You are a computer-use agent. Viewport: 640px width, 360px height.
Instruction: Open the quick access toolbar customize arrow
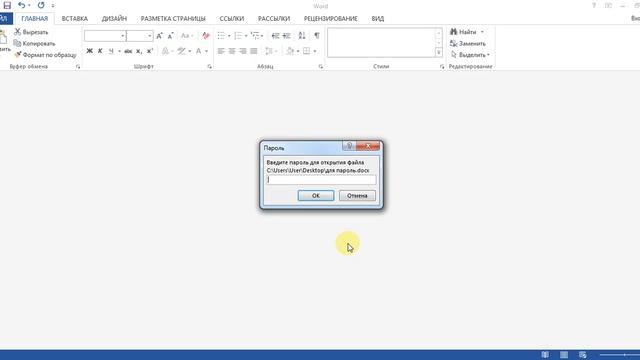pos(53,6)
